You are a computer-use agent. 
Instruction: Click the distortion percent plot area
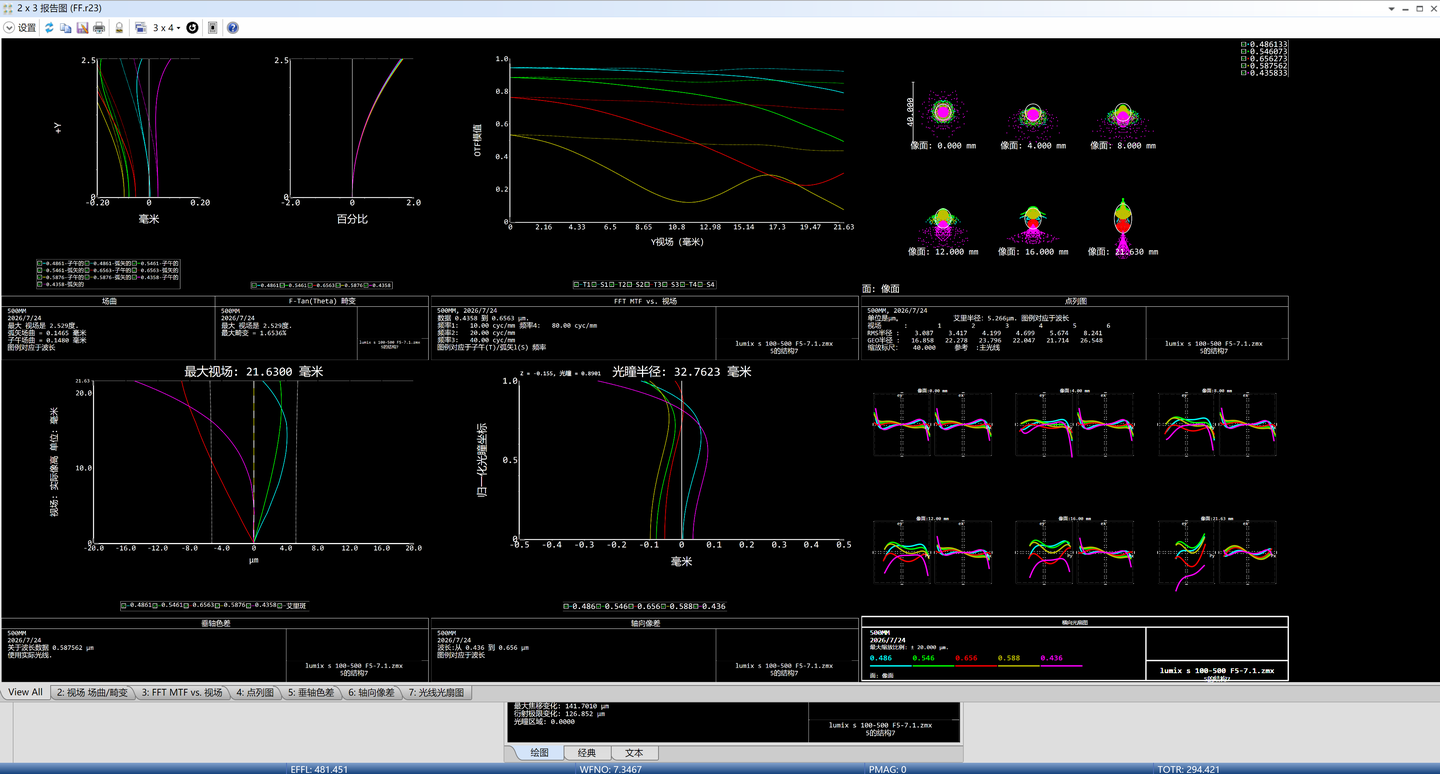pyautogui.click(x=352, y=128)
